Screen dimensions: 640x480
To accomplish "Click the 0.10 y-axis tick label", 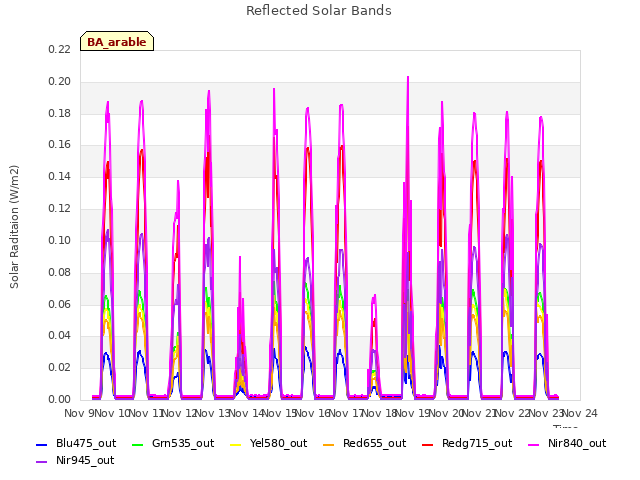I will (x=59, y=240).
